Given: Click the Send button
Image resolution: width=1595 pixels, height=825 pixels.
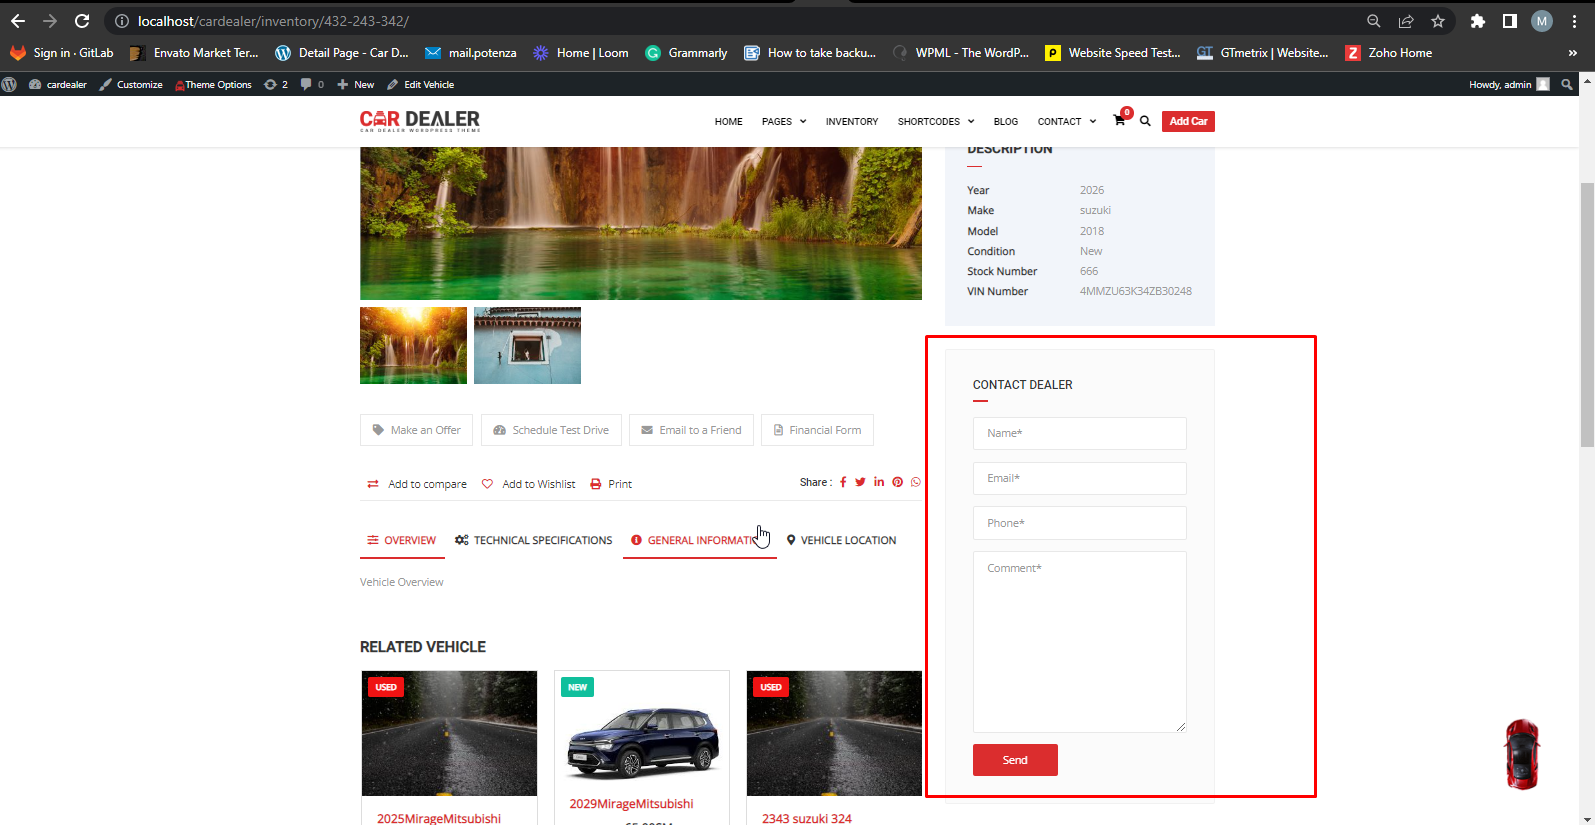Looking at the screenshot, I should [1015, 760].
